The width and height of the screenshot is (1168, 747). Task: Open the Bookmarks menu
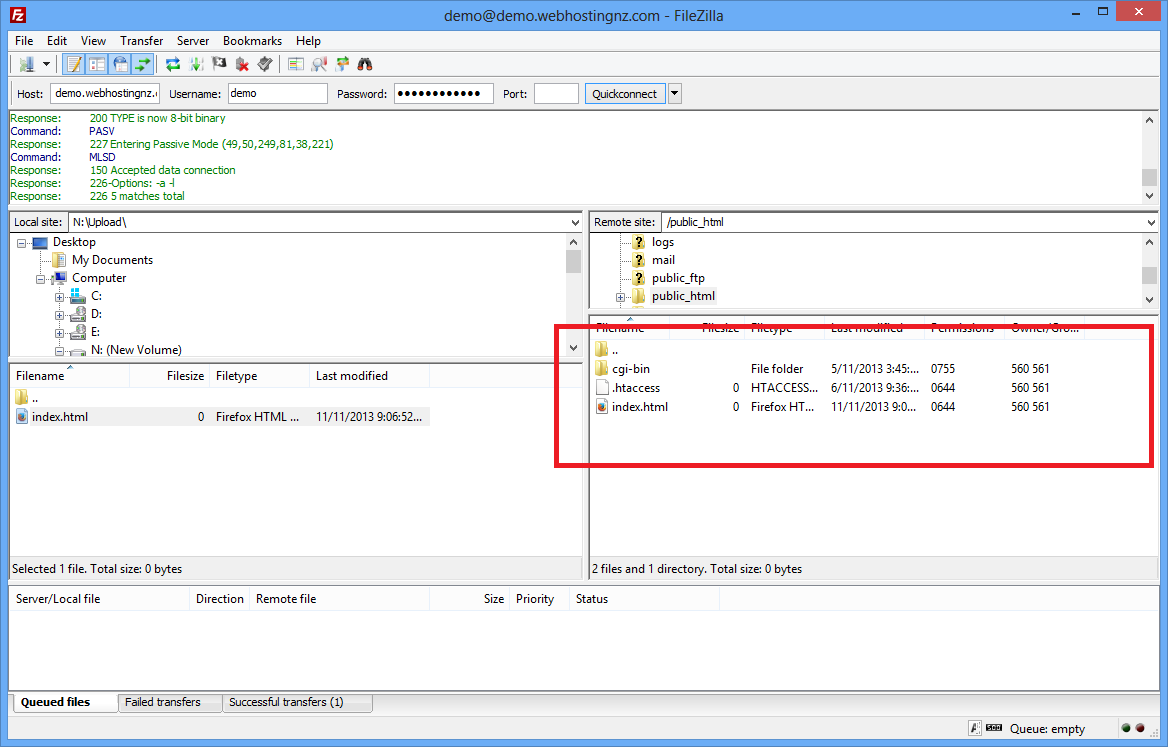point(252,41)
